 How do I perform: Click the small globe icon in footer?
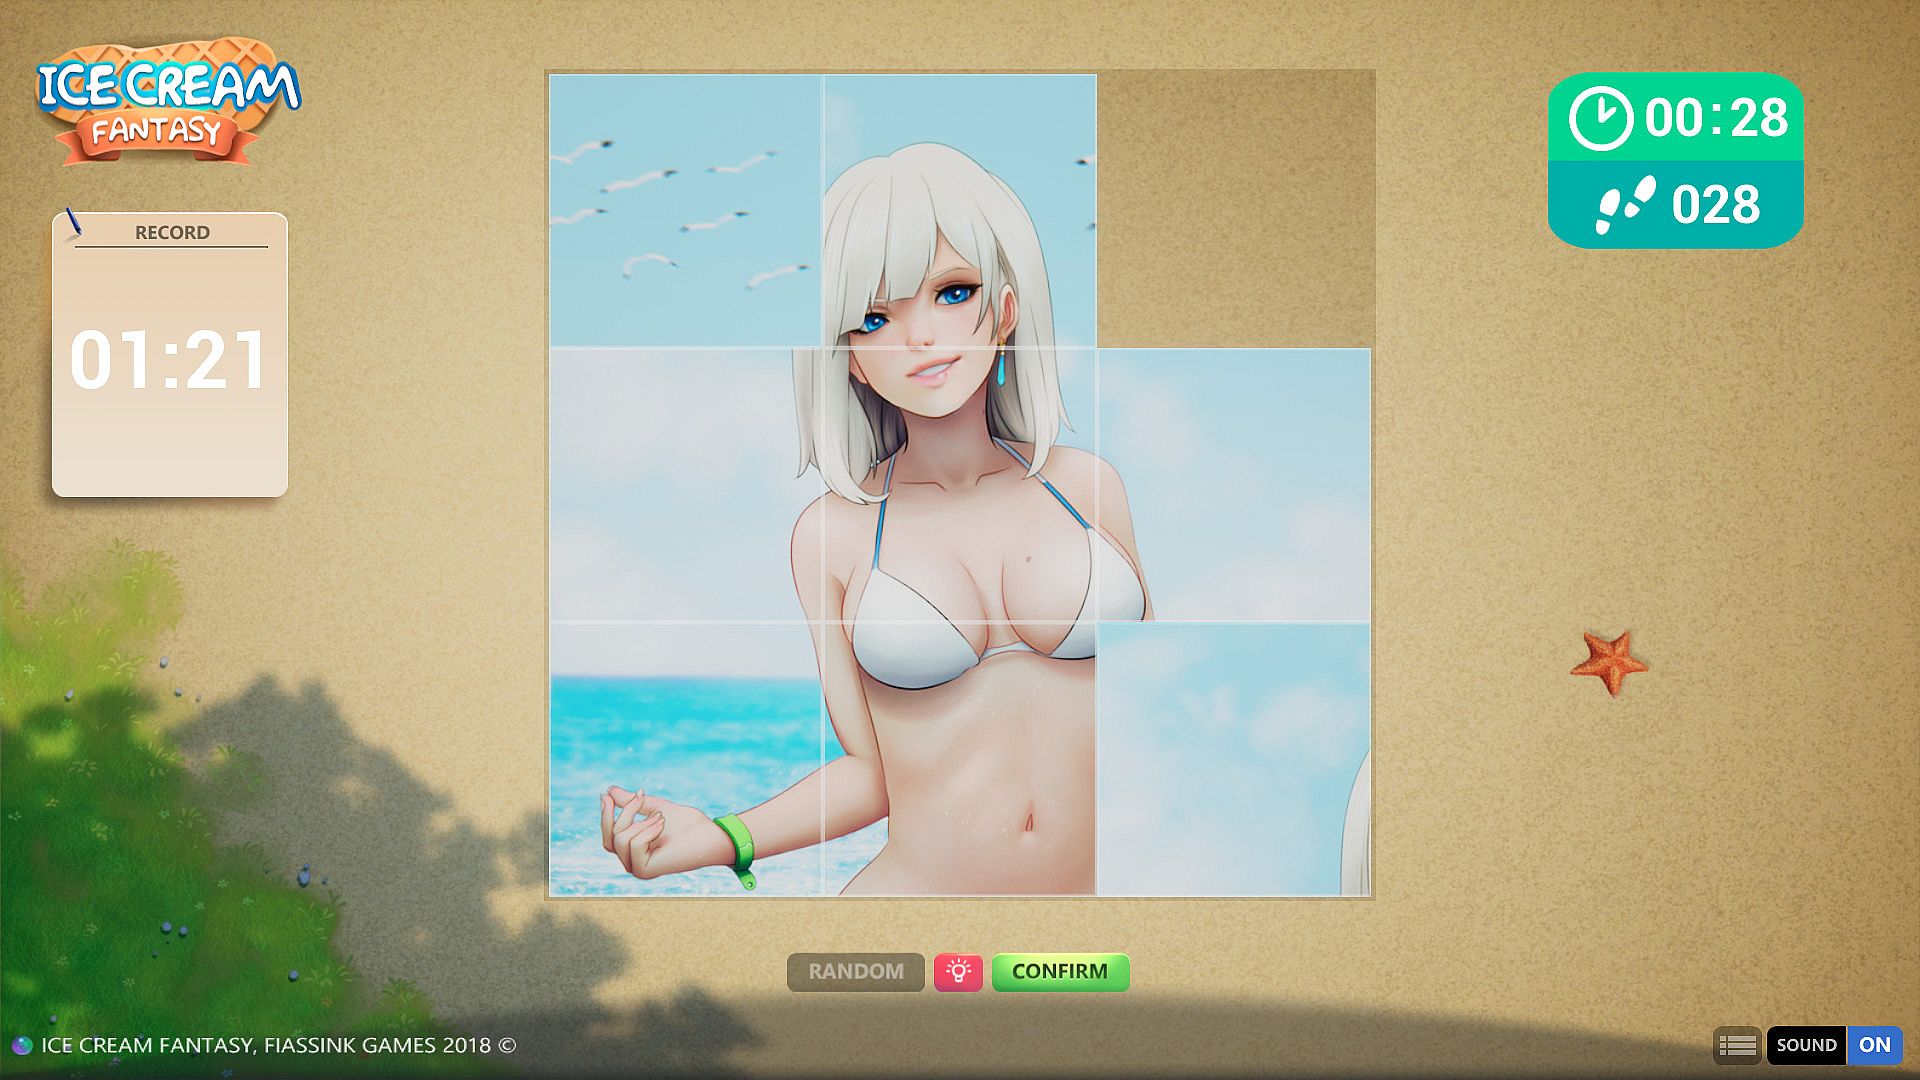pyautogui.click(x=22, y=1046)
